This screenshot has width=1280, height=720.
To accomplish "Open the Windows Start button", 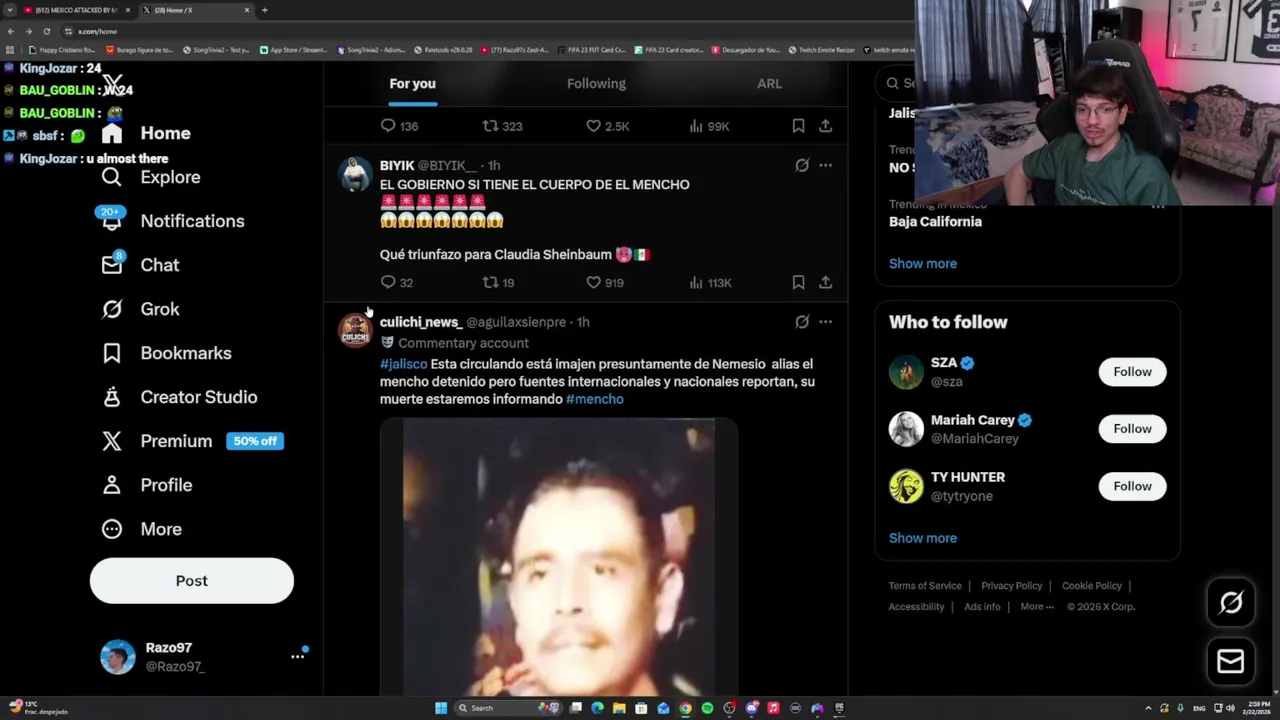I will [440, 708].
